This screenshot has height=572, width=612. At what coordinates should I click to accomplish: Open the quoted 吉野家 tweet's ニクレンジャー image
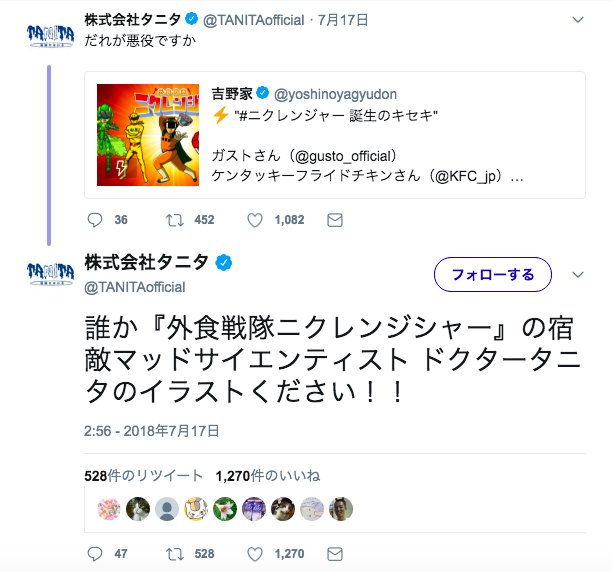click(x=148, y=135)
